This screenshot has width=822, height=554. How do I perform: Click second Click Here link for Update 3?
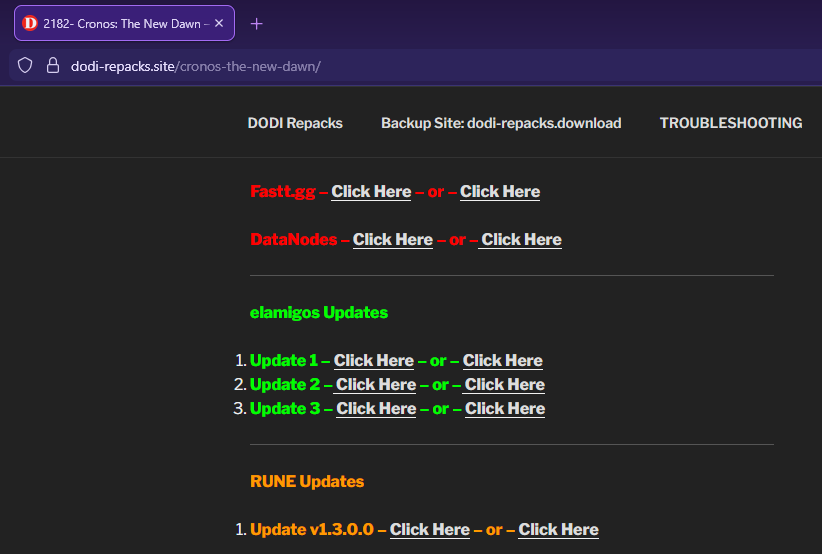(x=505, y=409)
